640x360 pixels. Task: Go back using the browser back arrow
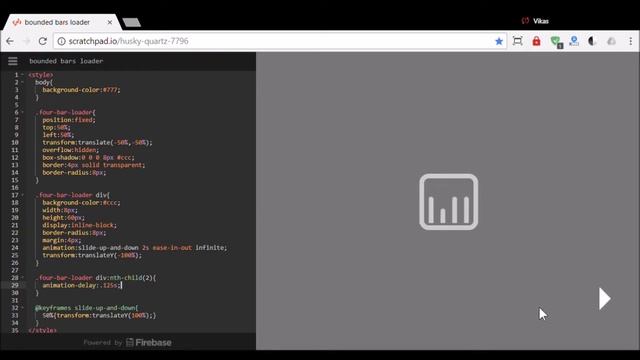[x=10, y=41]
